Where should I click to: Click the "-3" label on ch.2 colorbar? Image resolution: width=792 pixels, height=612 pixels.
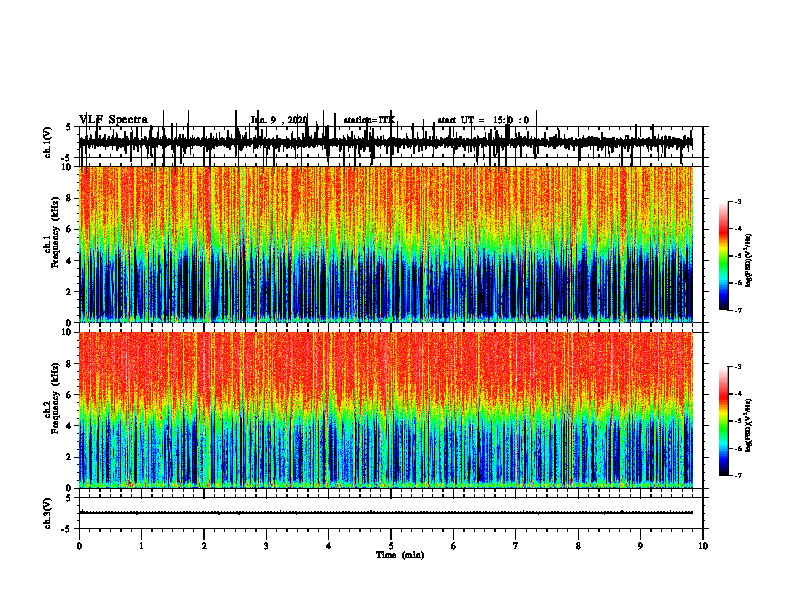(x=738, y=367)
